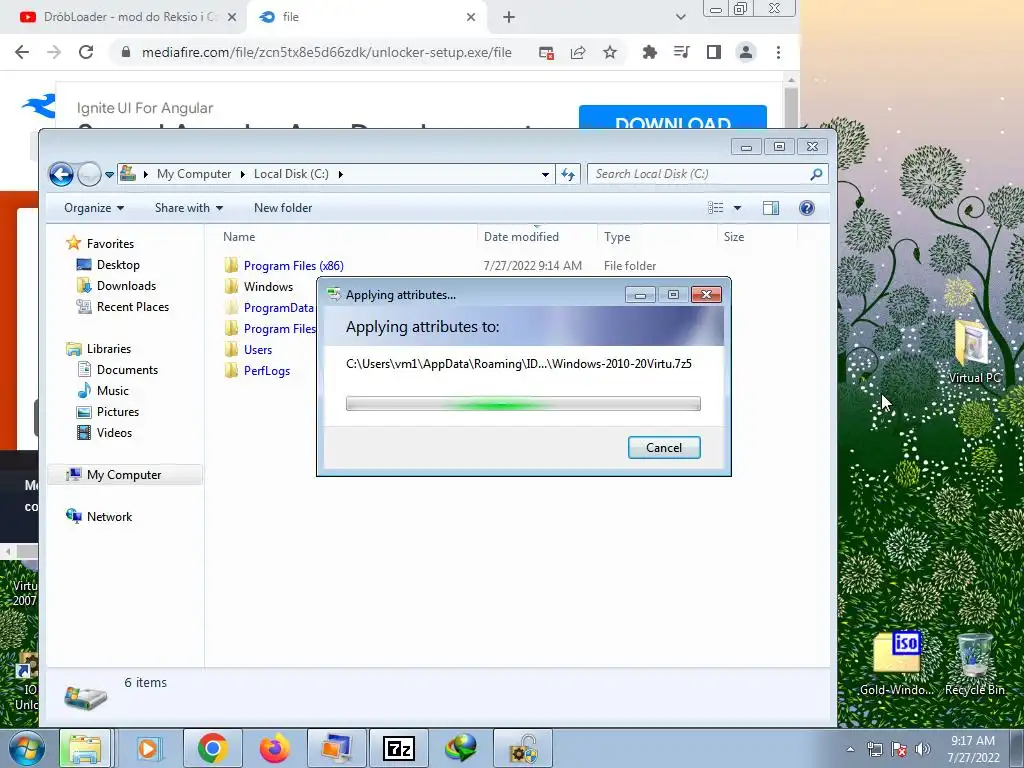Click Chrome address bar URL
The height and width of the screenshot is (768, 1024).
tap(327, 52)
